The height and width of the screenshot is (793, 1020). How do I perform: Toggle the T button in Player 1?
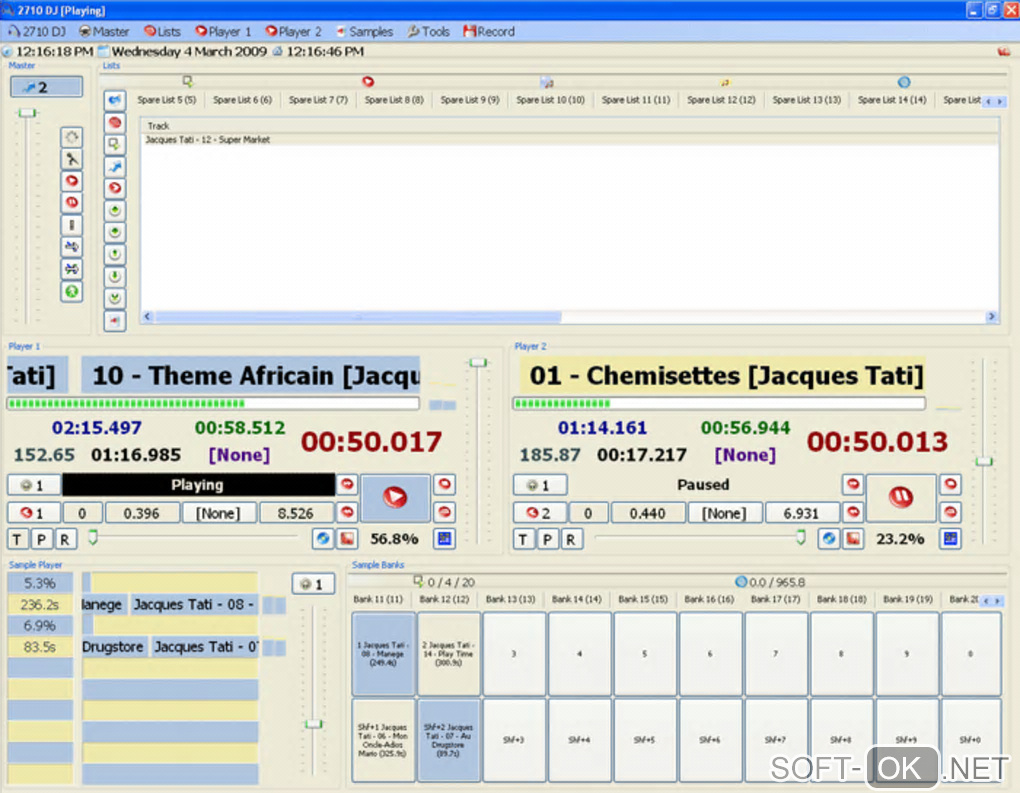(x=18, y=539)
